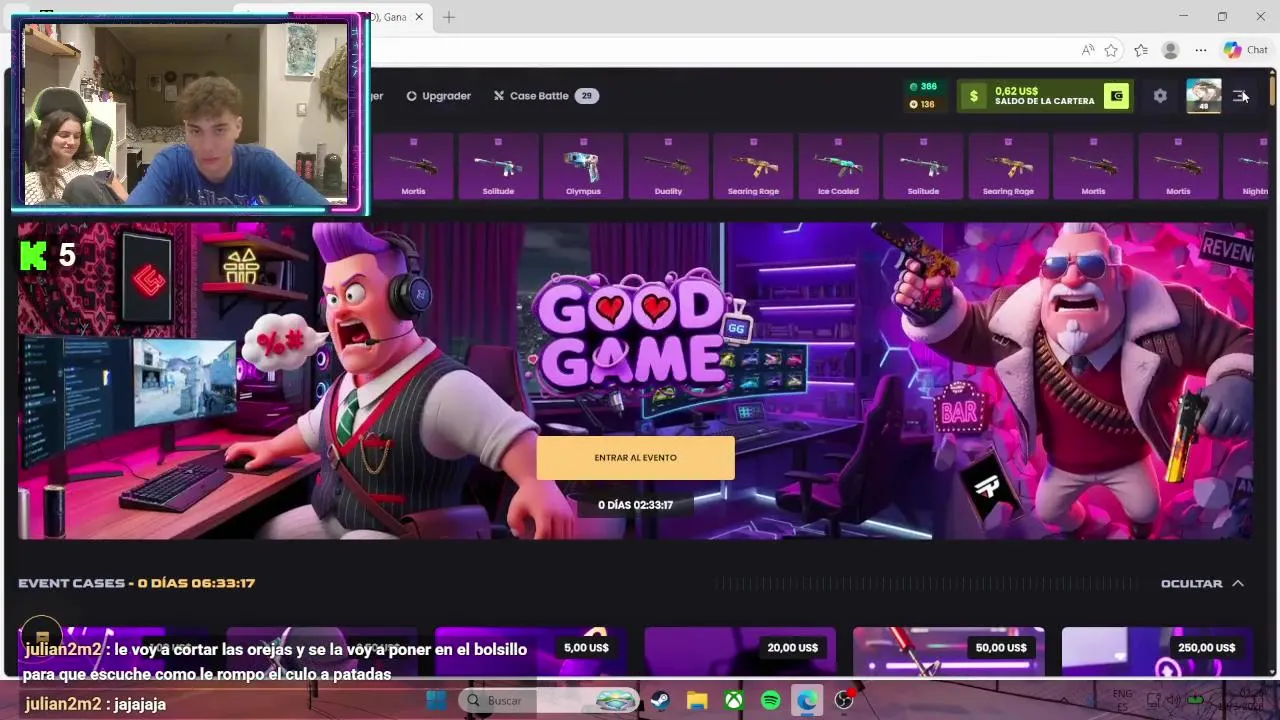
Task: Open site settings with the gear icon
Action: [1160, 96]
